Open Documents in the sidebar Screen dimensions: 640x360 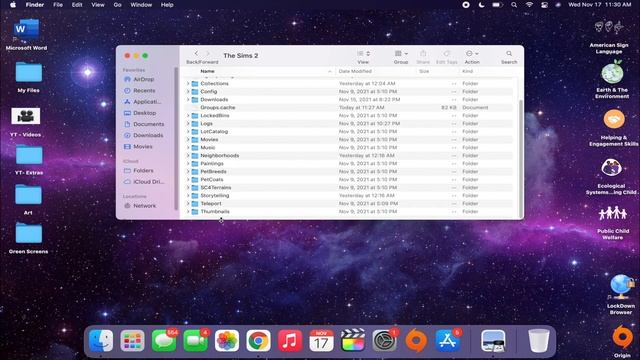click(x=144, y=124)
